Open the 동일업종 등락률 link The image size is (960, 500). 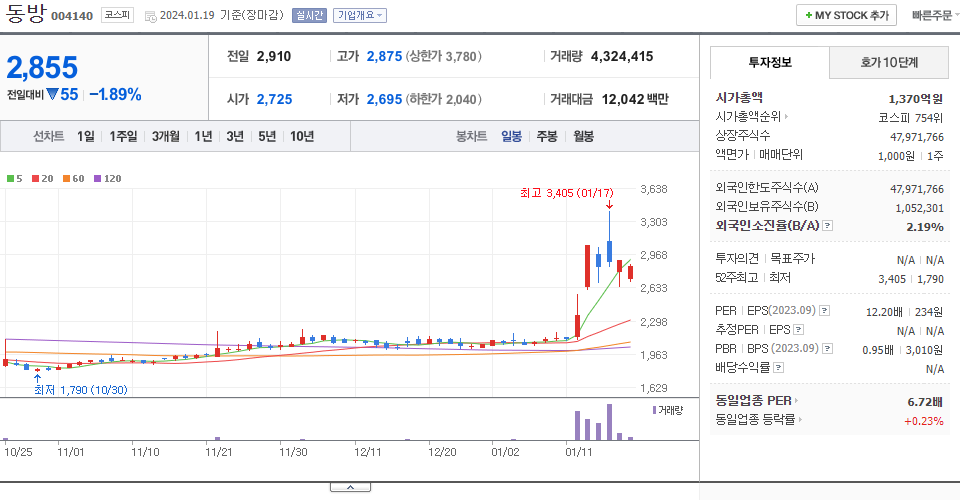758,420
